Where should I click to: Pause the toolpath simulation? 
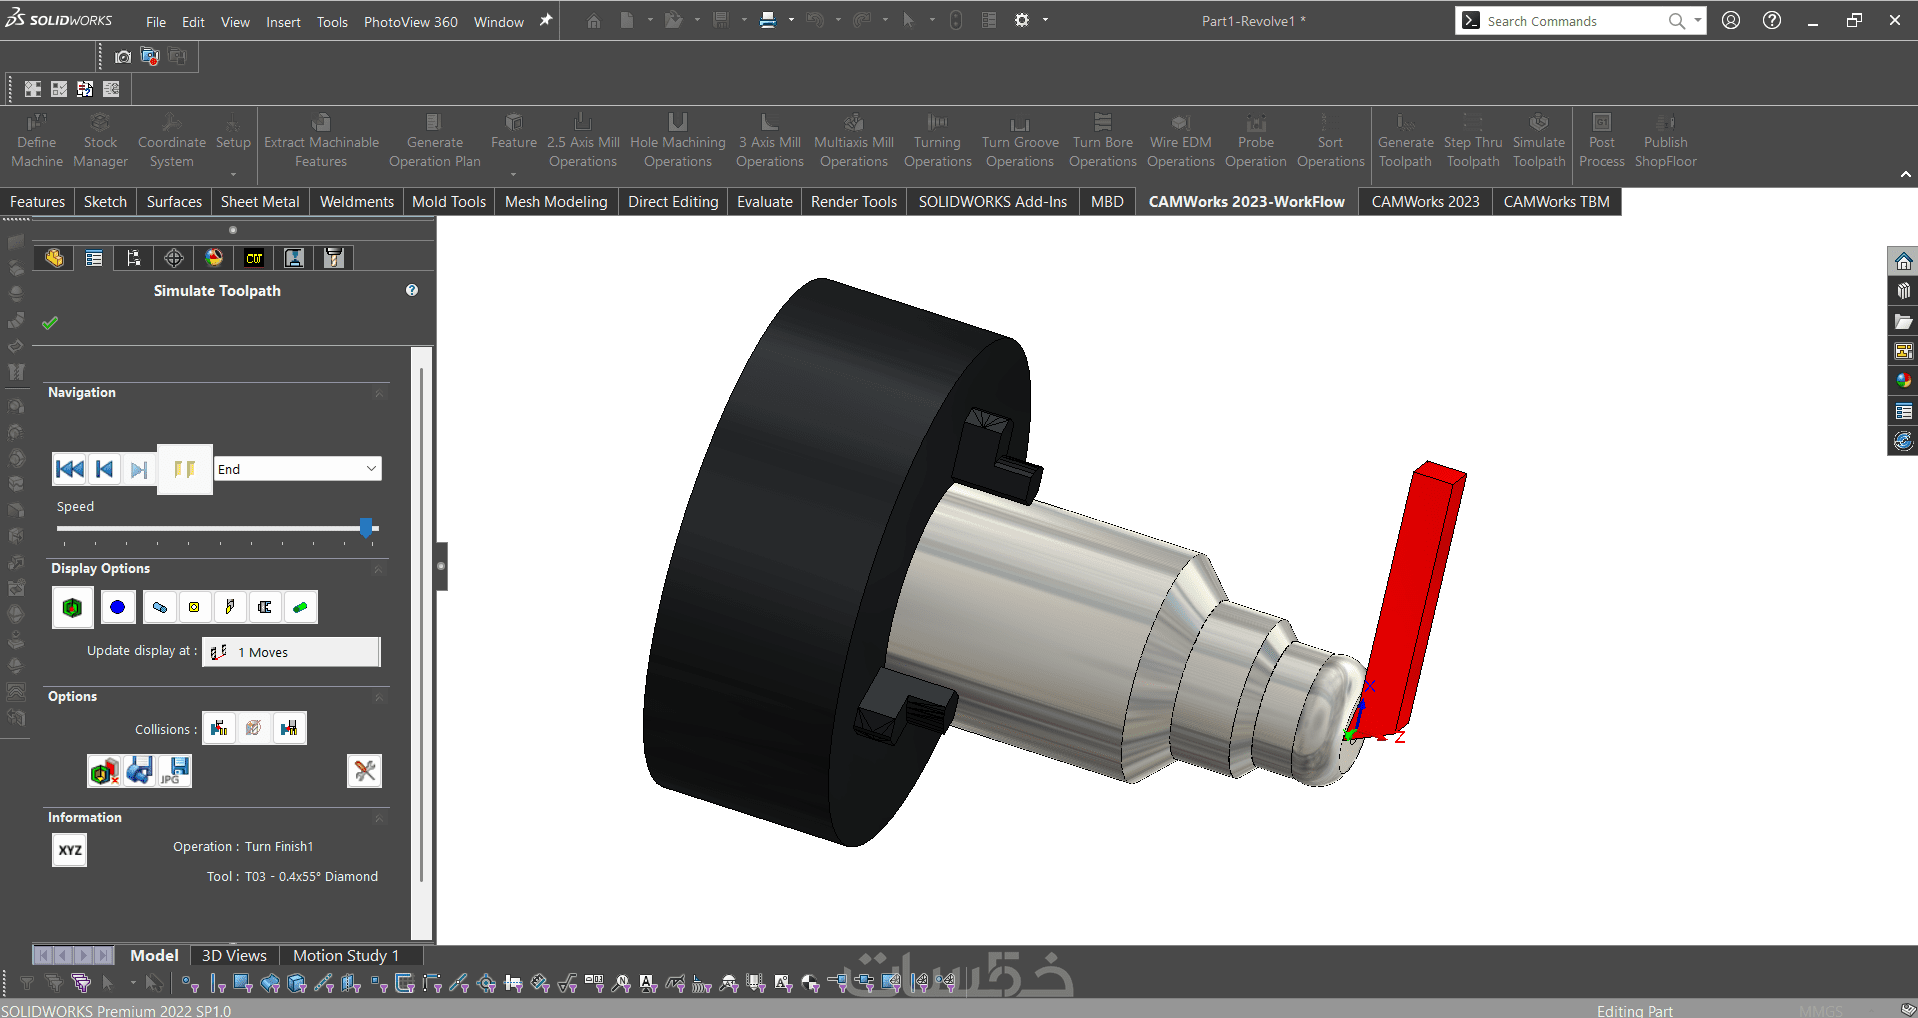(185, 469)
